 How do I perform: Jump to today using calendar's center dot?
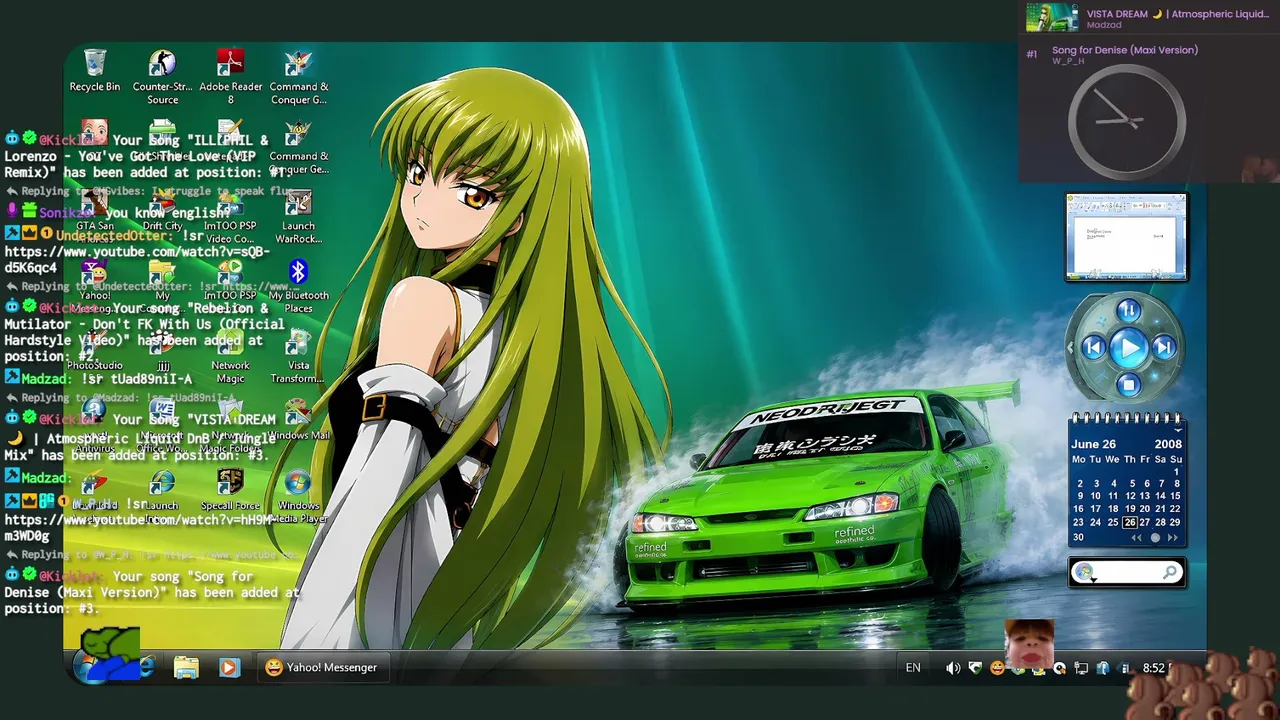point(1156,538)
